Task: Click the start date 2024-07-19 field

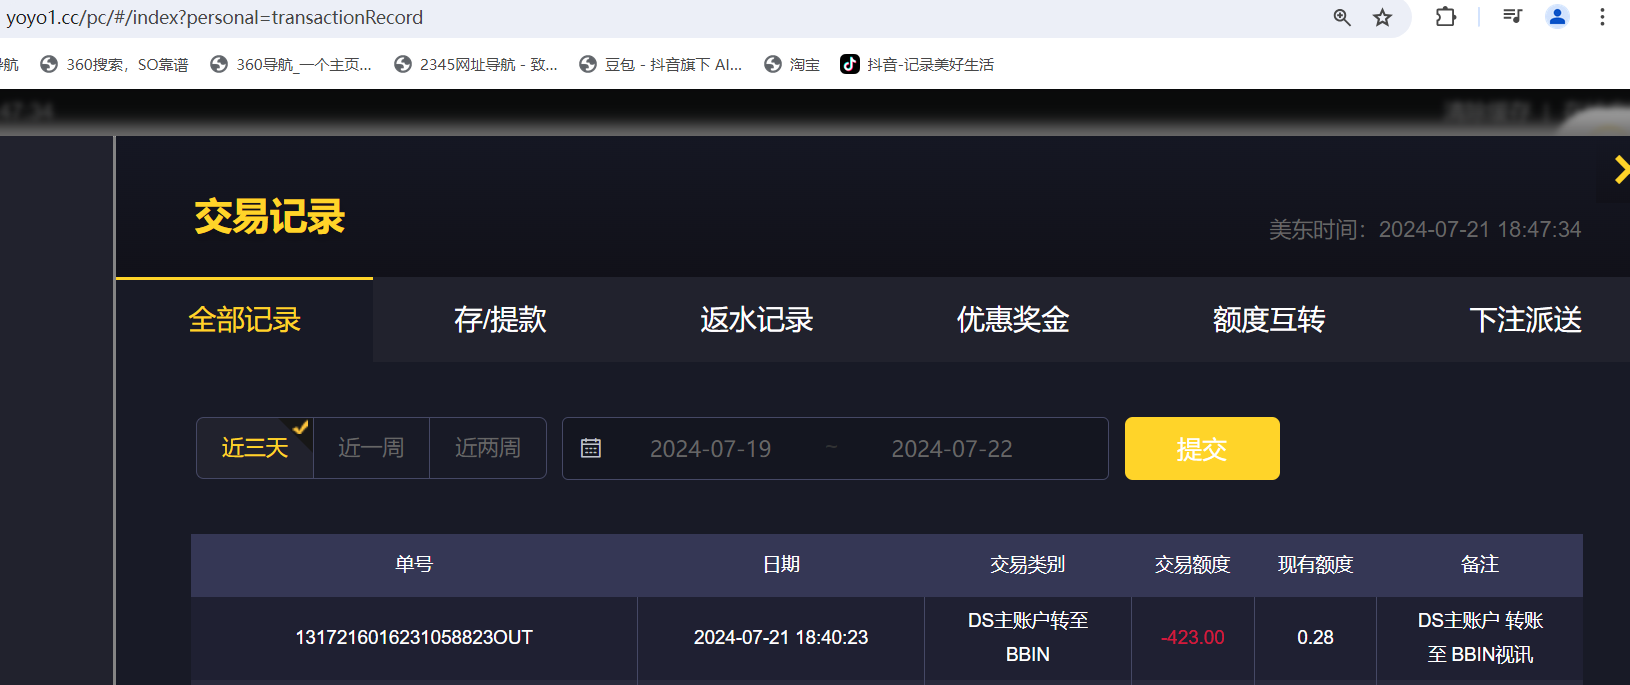Action: (711, 449)
